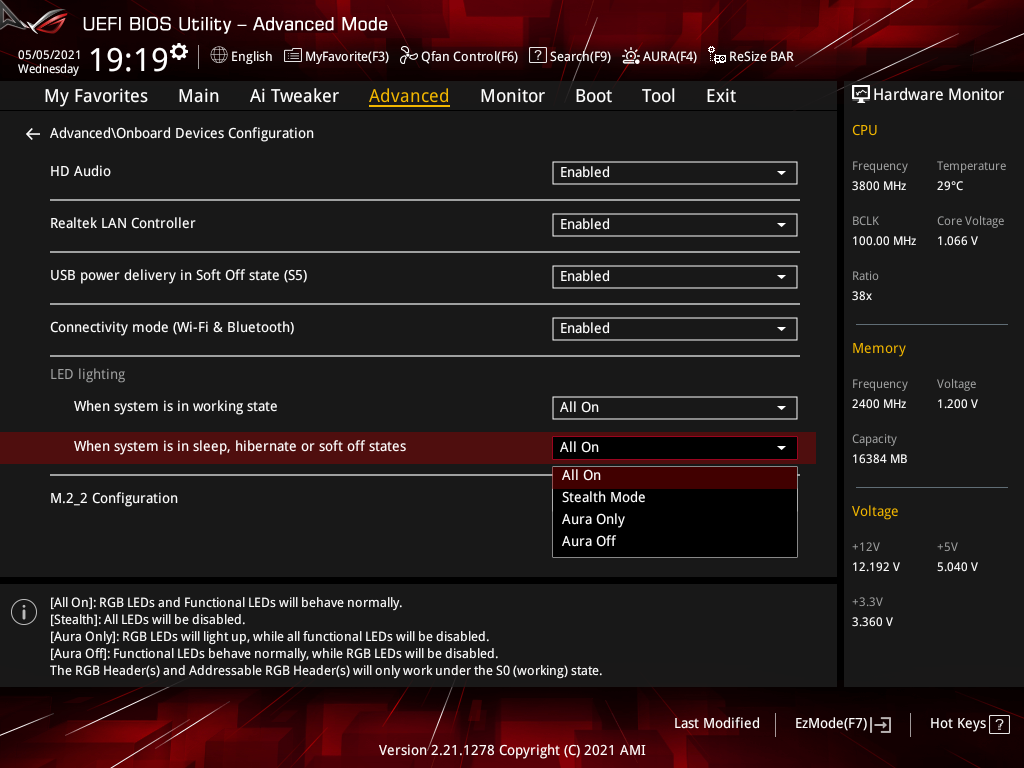Select Connectivity mode row label
This screenshot has height=768, width=1024.
point(172,327)
